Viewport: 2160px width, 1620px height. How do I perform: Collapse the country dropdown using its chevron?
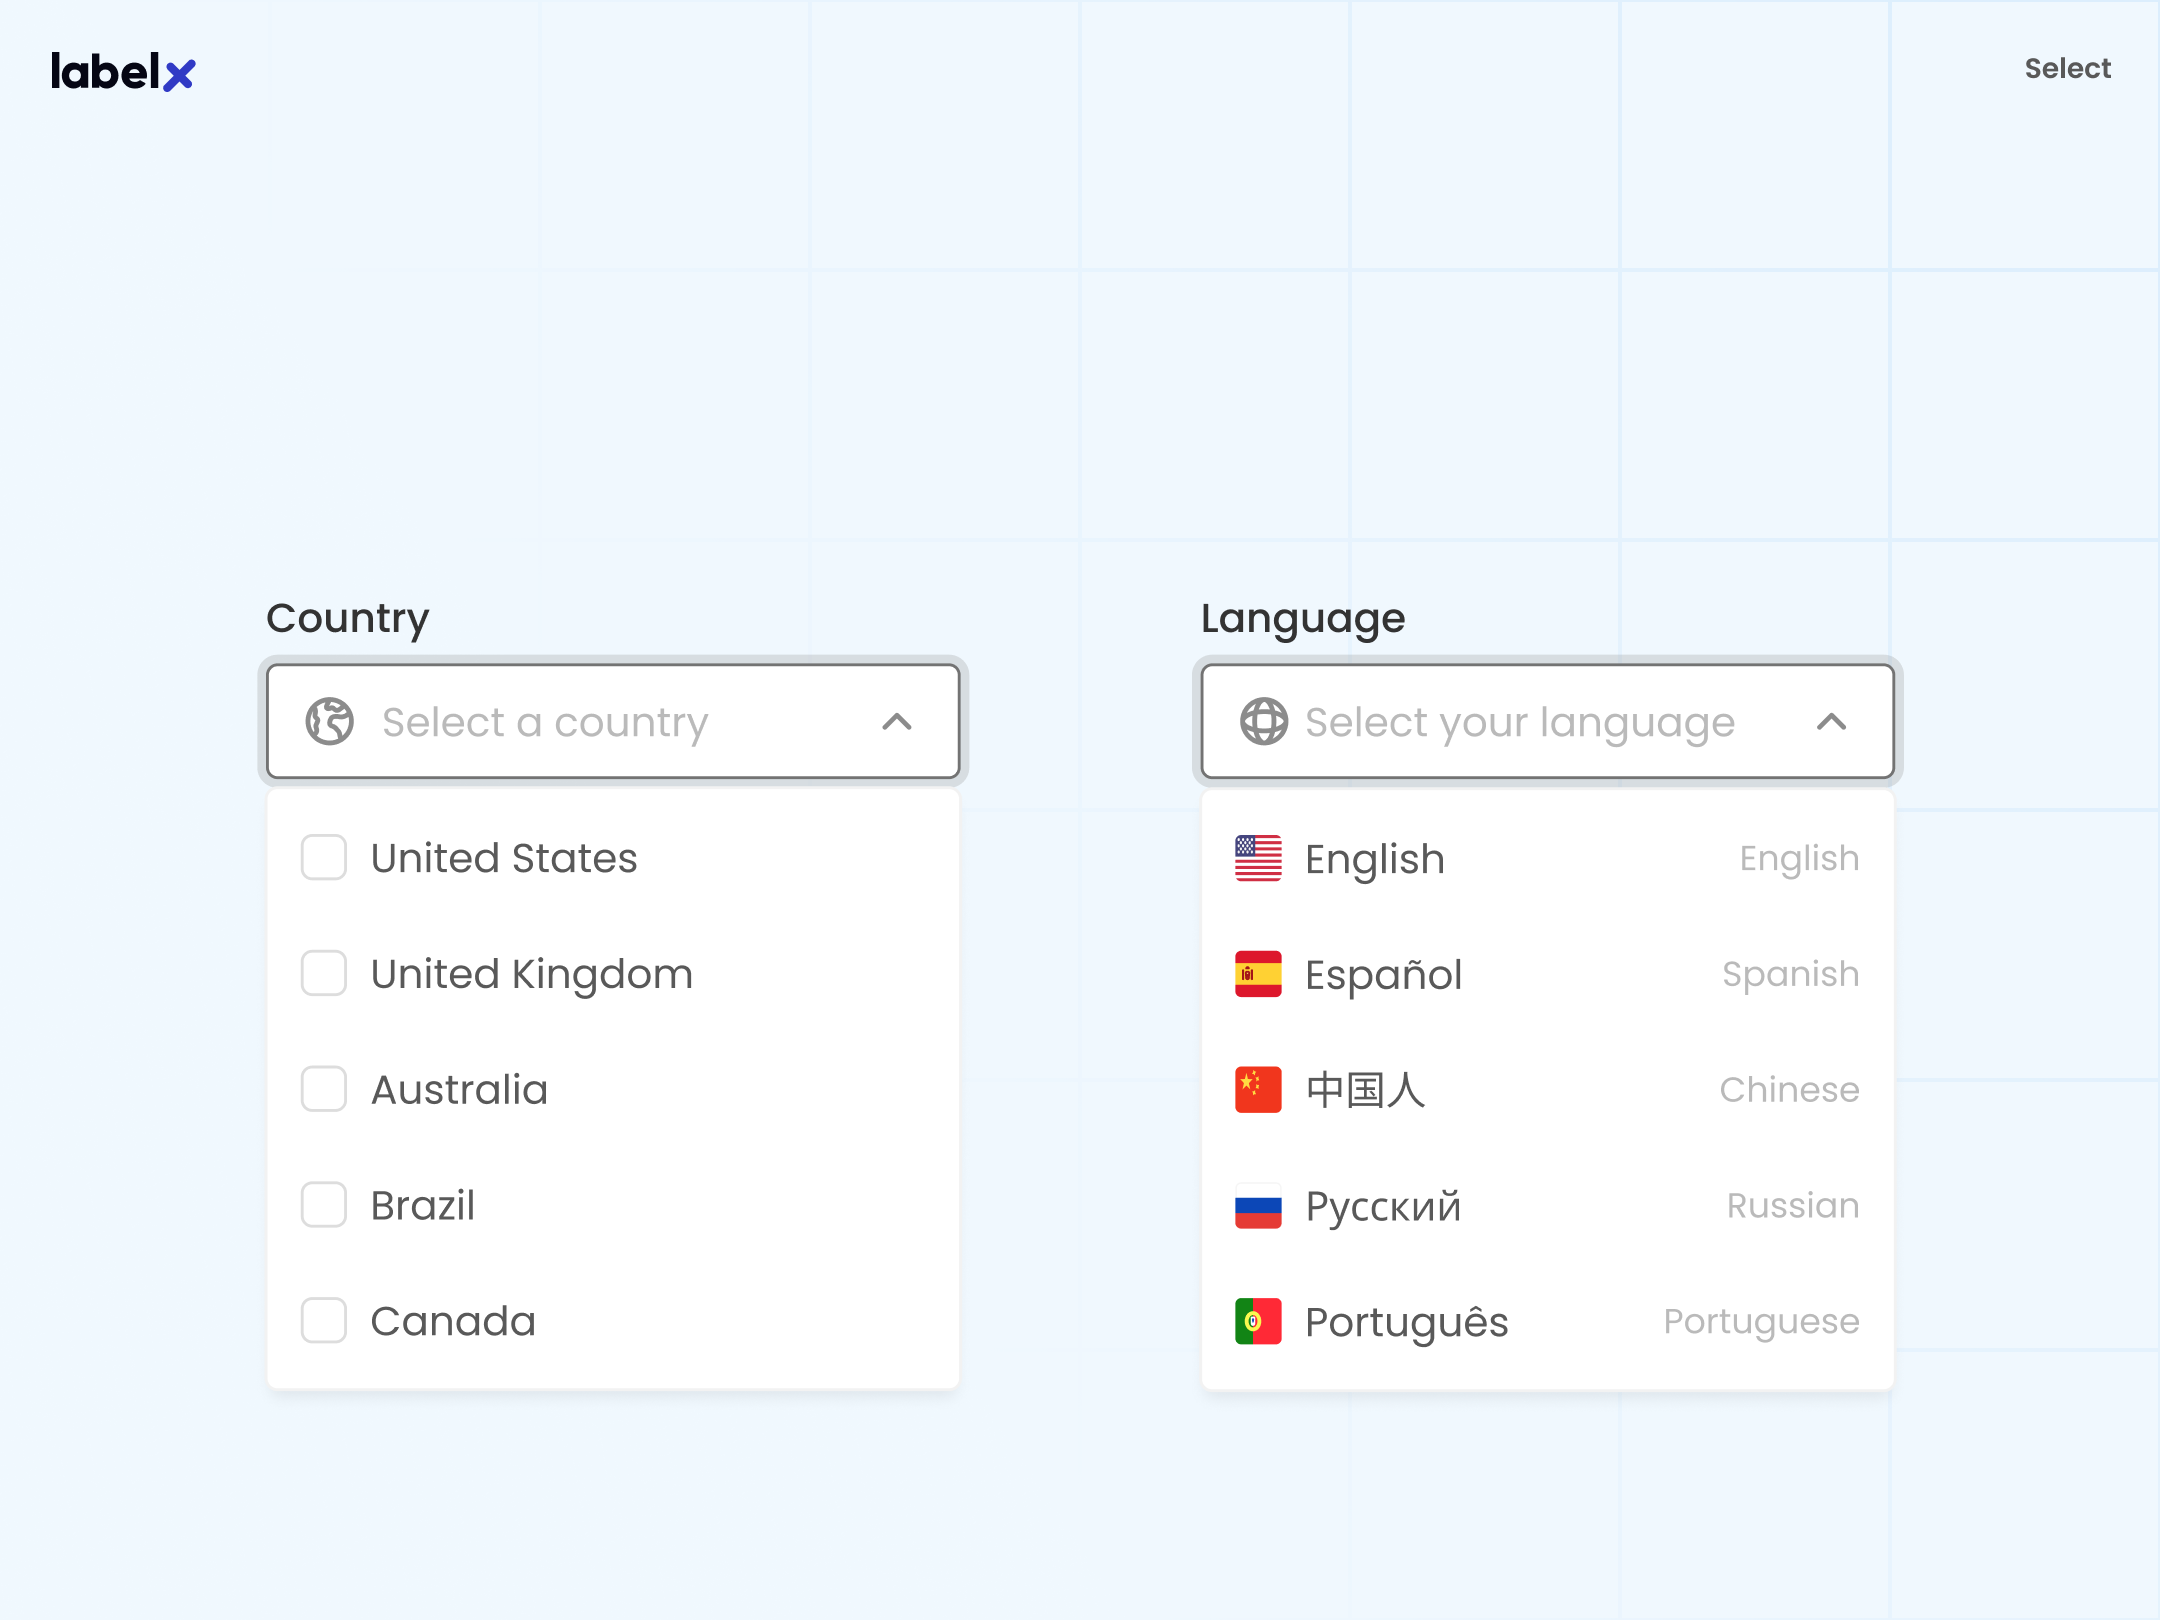click(x=897, y=721)
